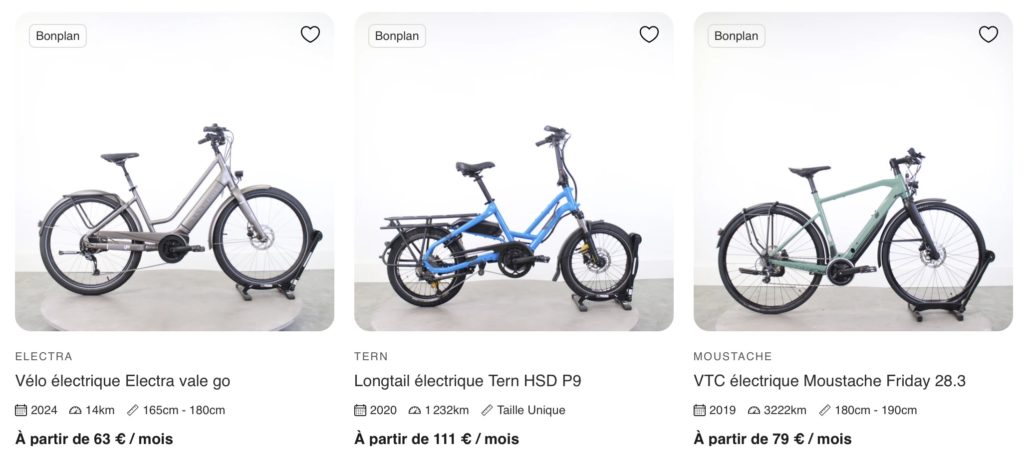Click the calendar icon beside 2020

point(361,410)
